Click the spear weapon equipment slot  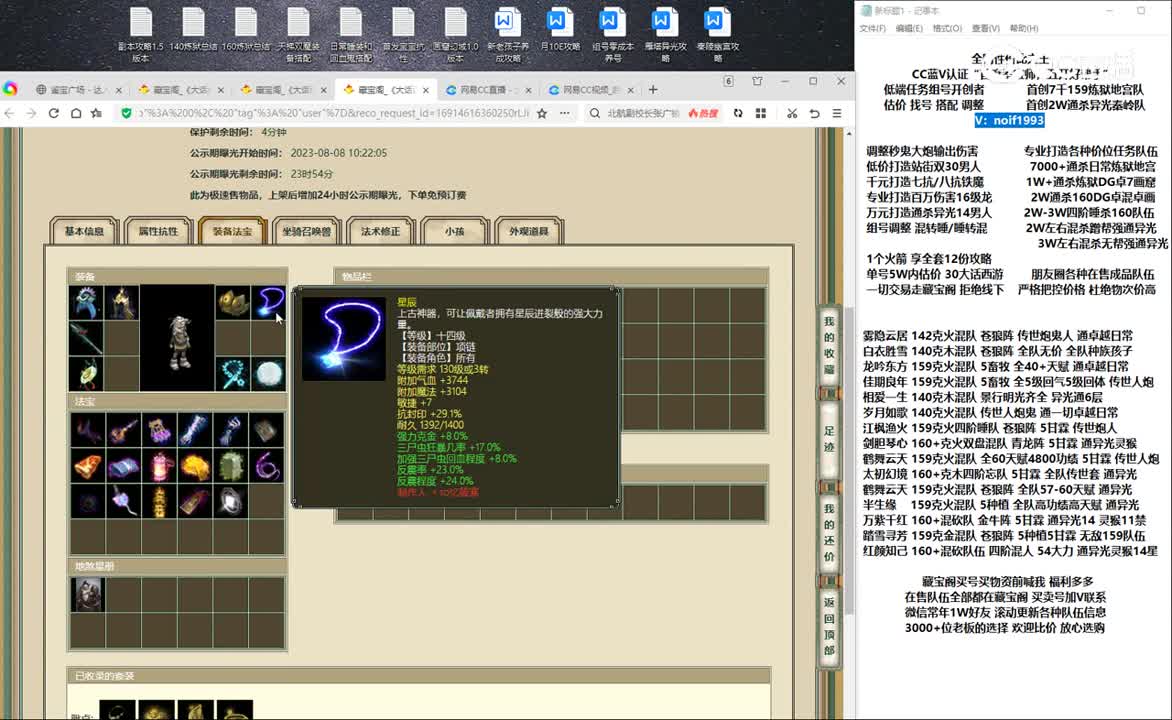(x=86, y=338)
